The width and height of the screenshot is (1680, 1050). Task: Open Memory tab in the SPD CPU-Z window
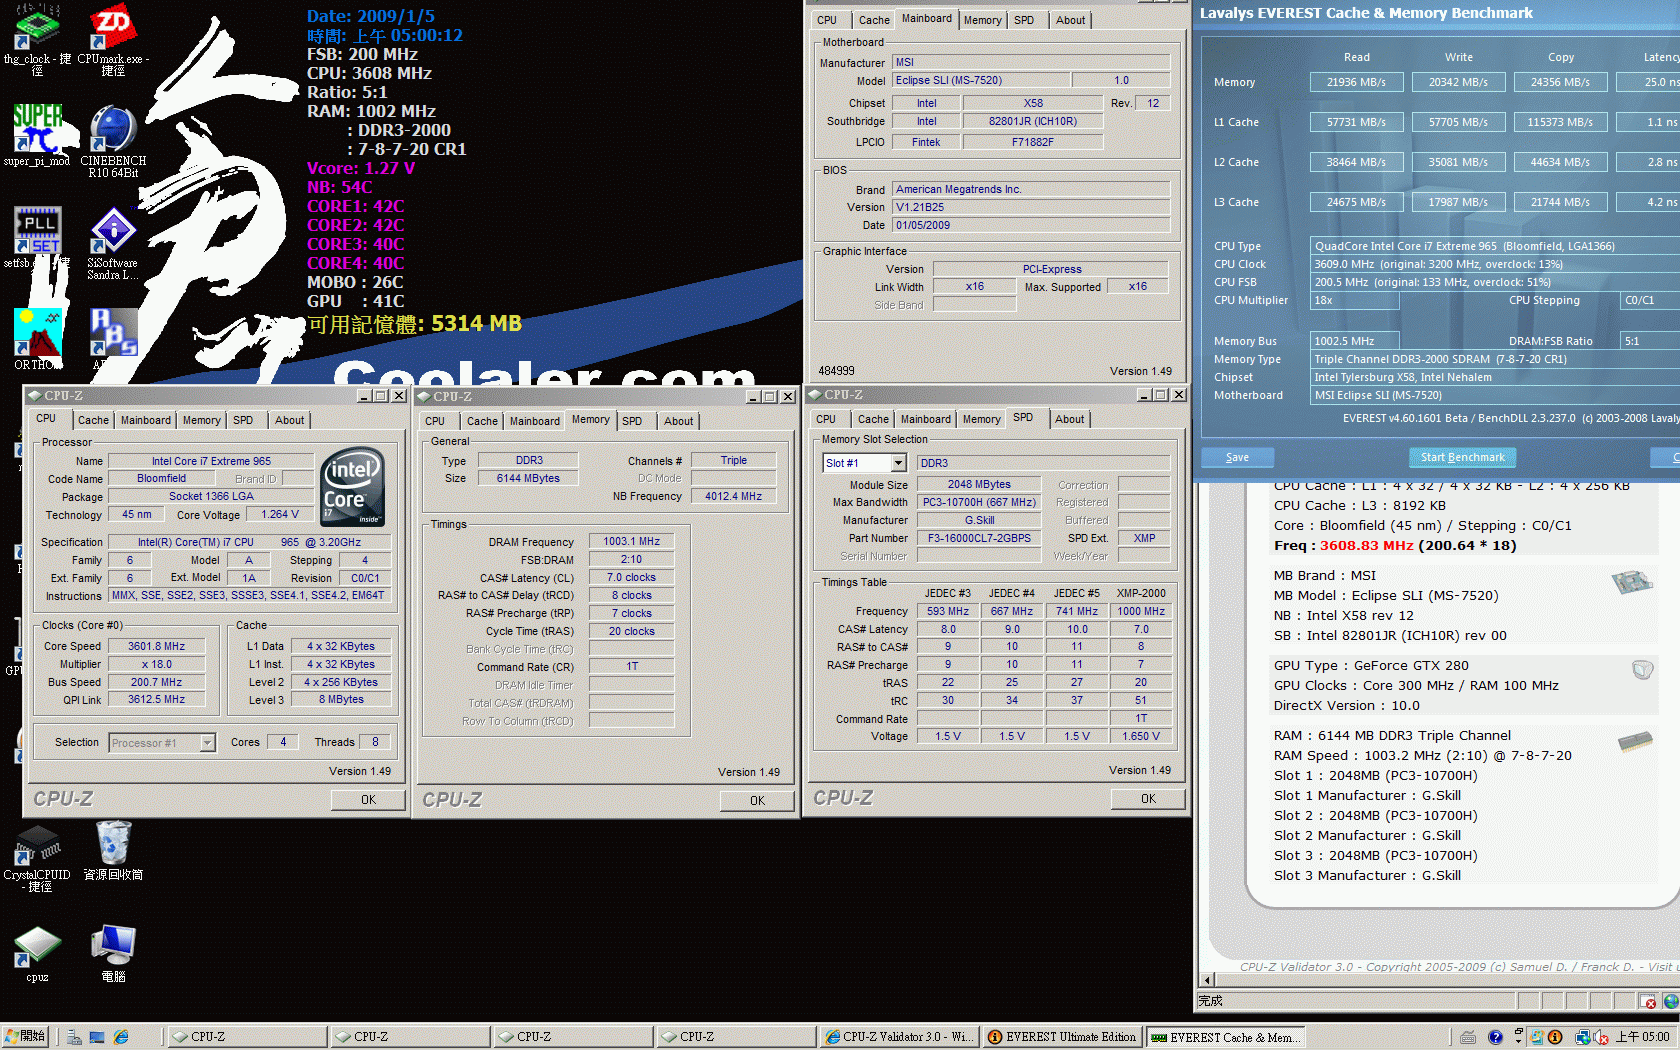981,419
